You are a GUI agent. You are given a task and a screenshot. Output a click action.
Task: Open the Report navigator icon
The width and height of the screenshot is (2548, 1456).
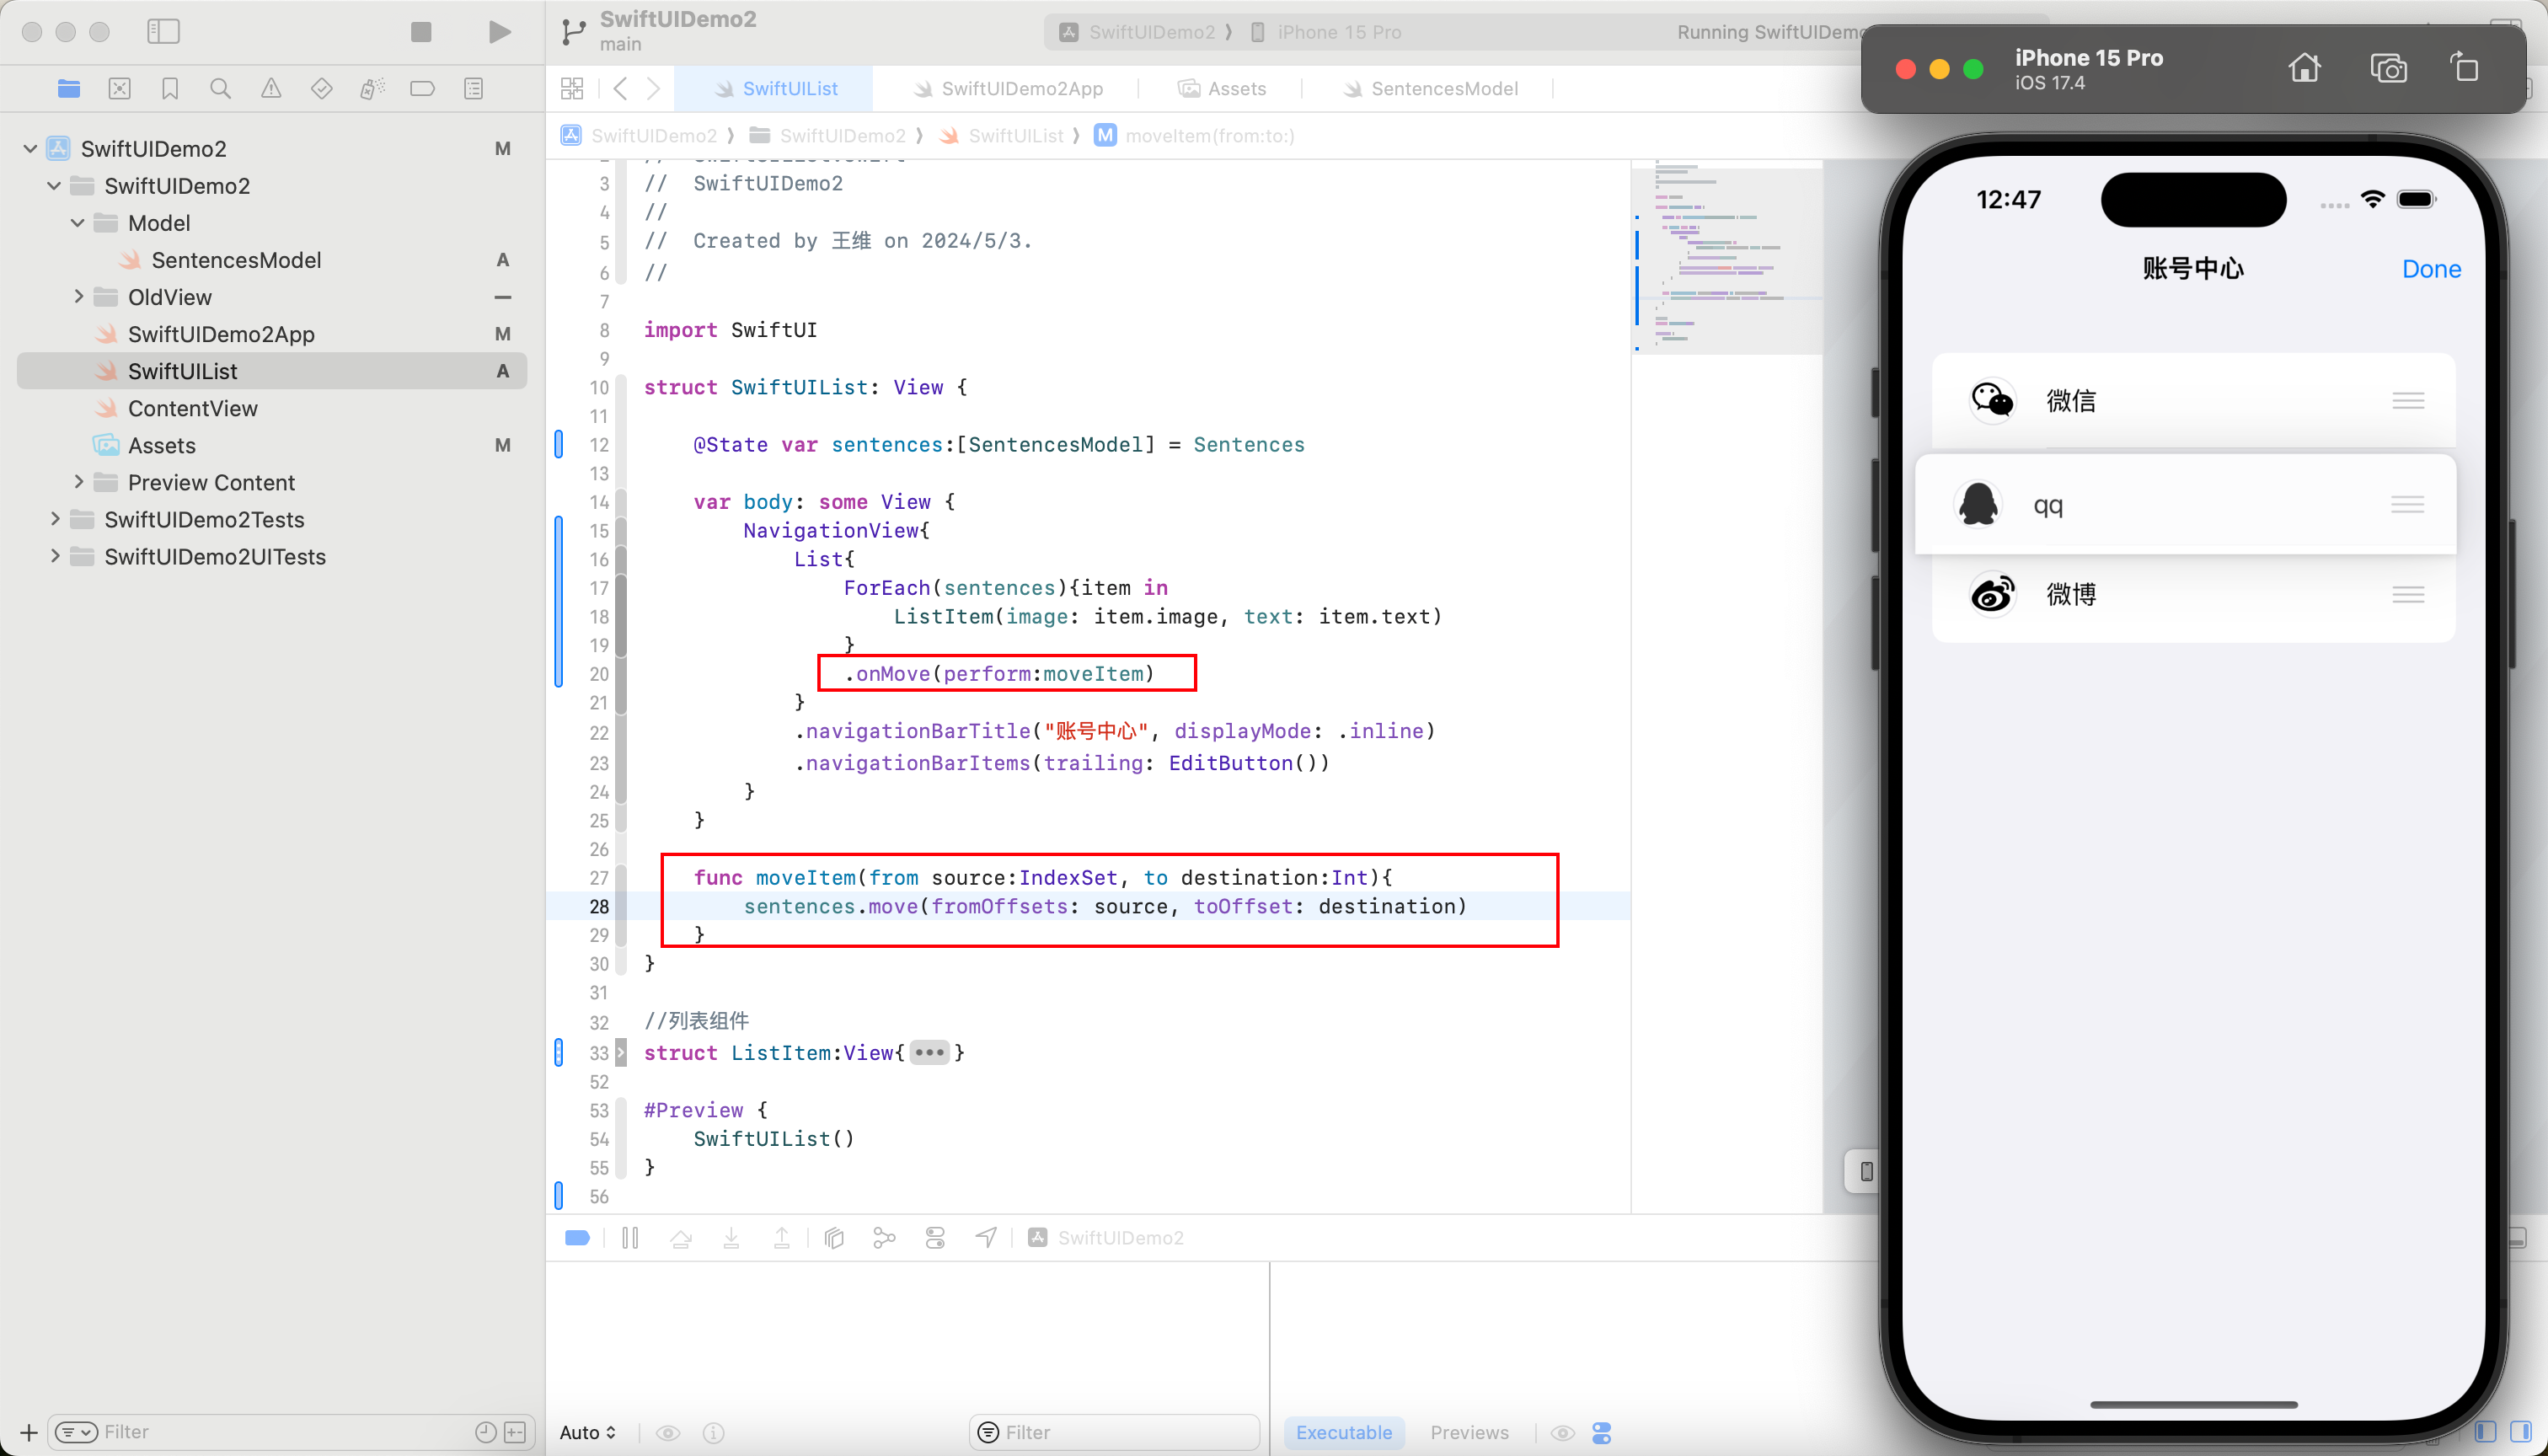click(474, 89)
